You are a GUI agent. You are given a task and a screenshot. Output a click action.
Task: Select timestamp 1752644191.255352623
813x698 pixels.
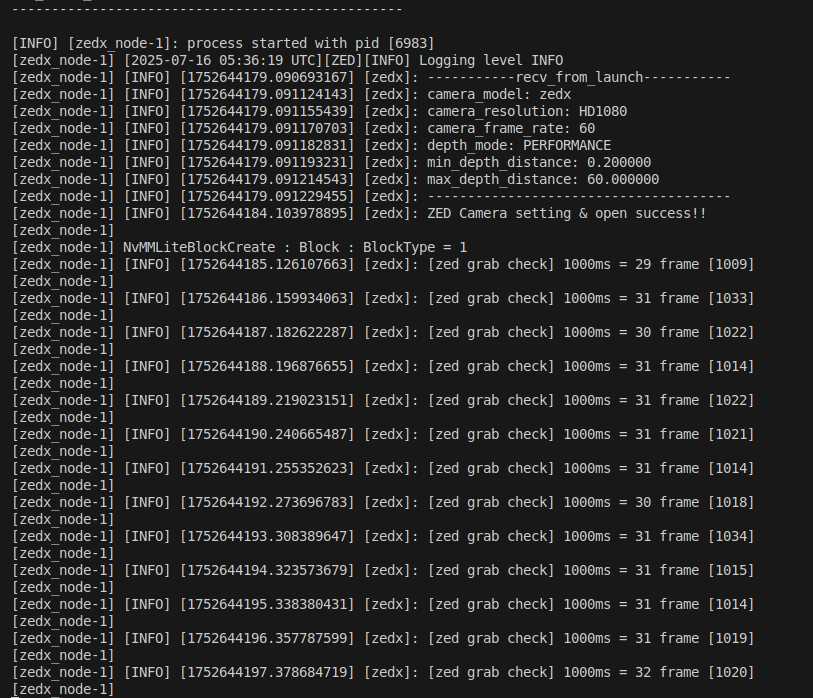coord(267,468)
